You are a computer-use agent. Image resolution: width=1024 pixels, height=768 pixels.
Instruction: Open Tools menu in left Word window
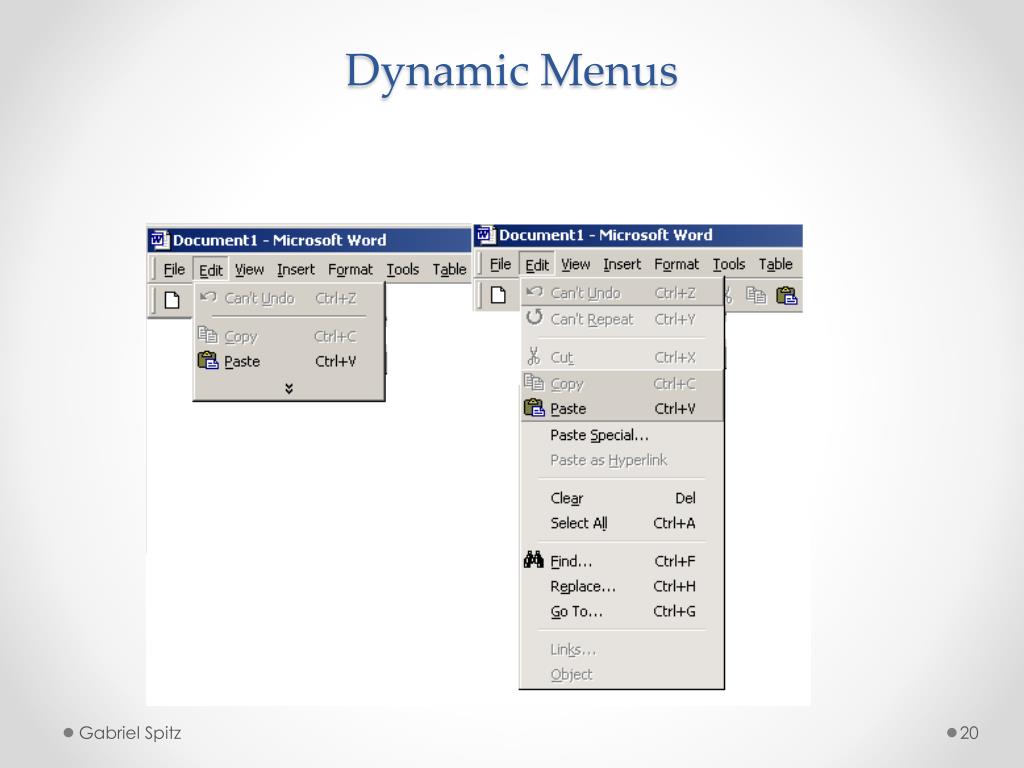402,269
